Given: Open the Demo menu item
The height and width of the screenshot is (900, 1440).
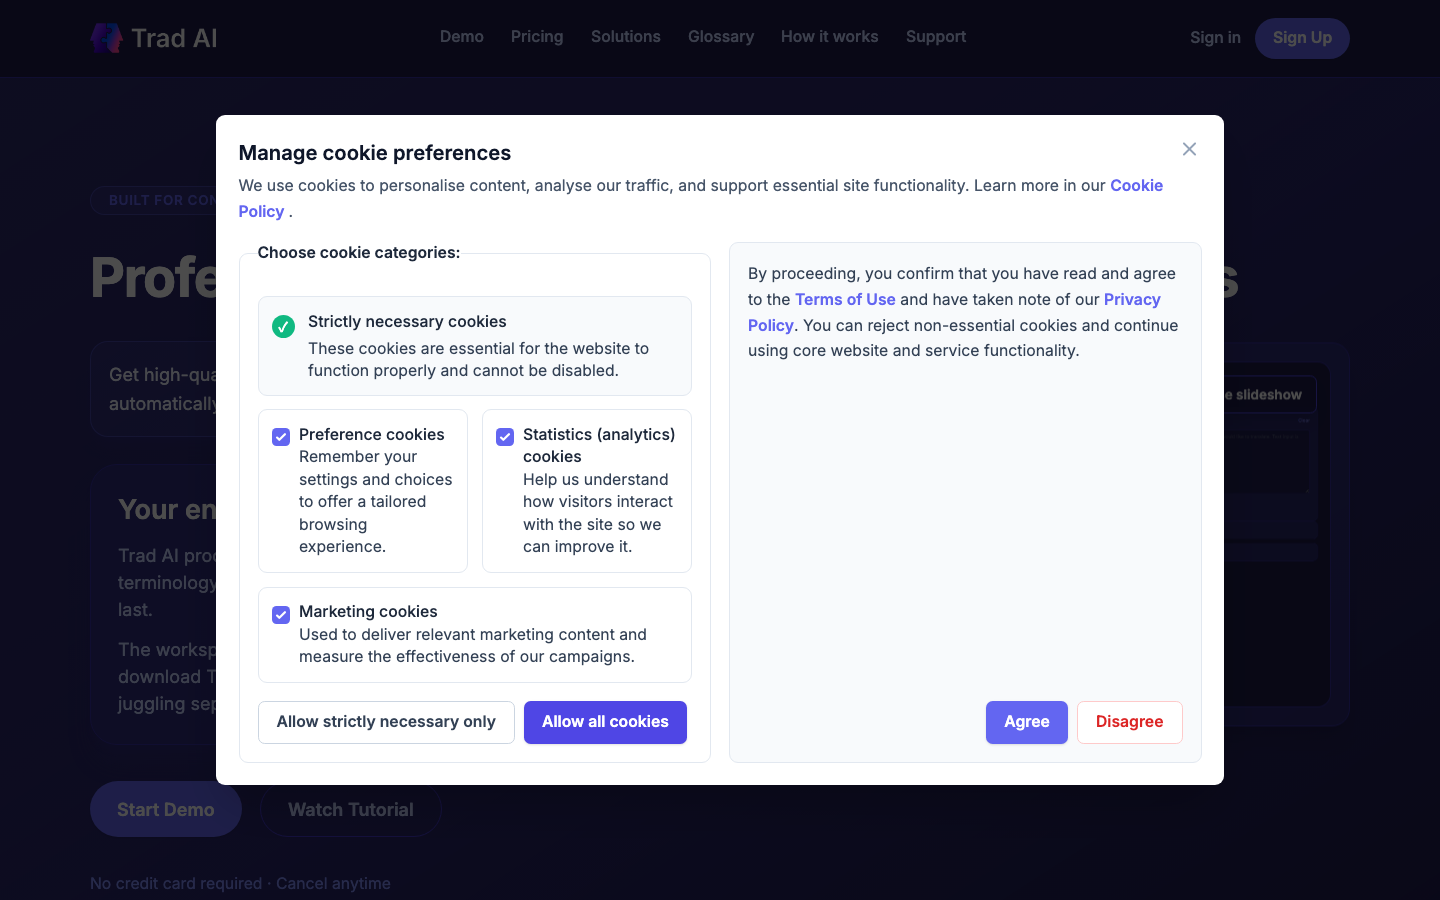Looking at the screenshot, I should click(x=462, y=37).
